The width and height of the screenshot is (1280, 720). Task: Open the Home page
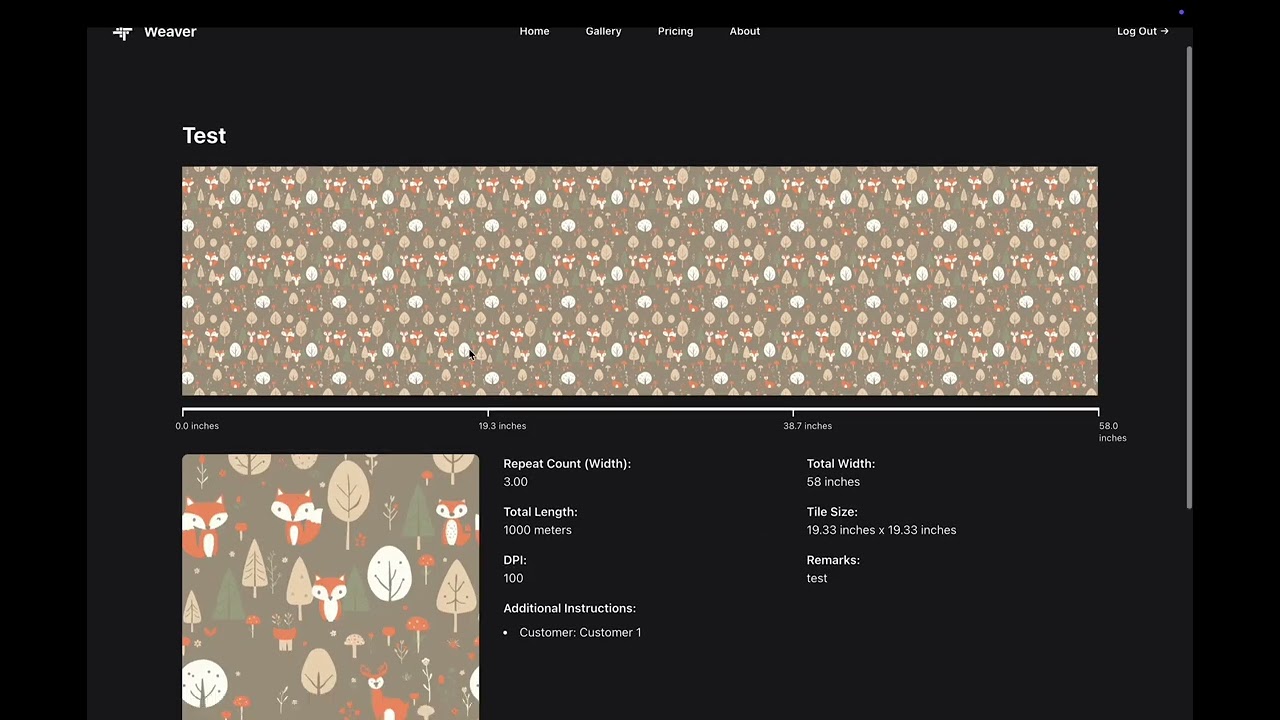coord(534,31)
